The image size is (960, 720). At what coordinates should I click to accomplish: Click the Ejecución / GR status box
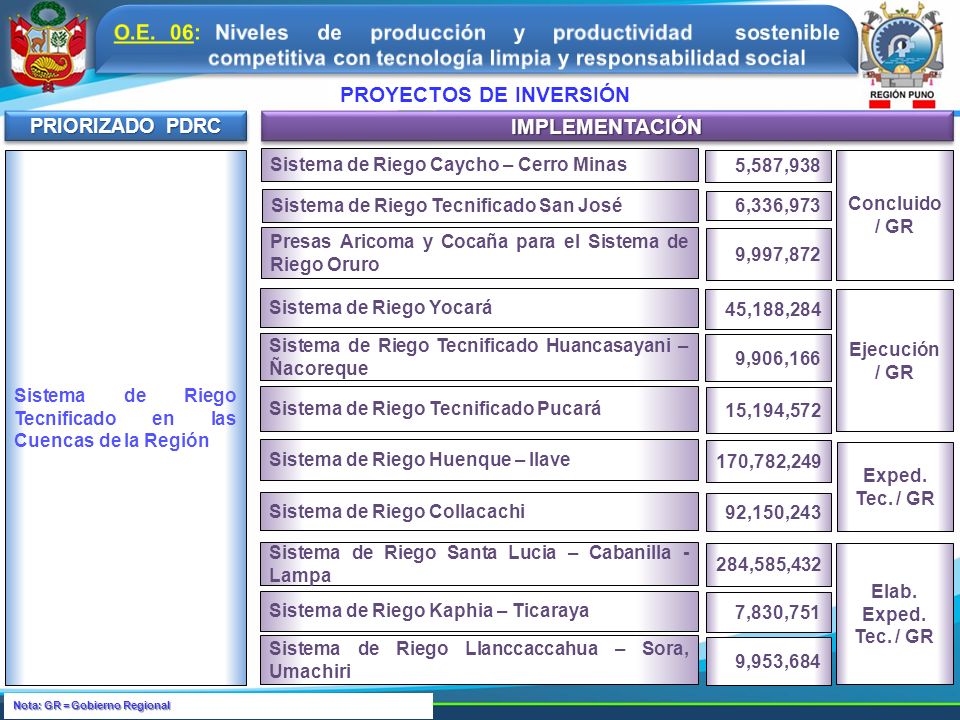click(894, 361)
